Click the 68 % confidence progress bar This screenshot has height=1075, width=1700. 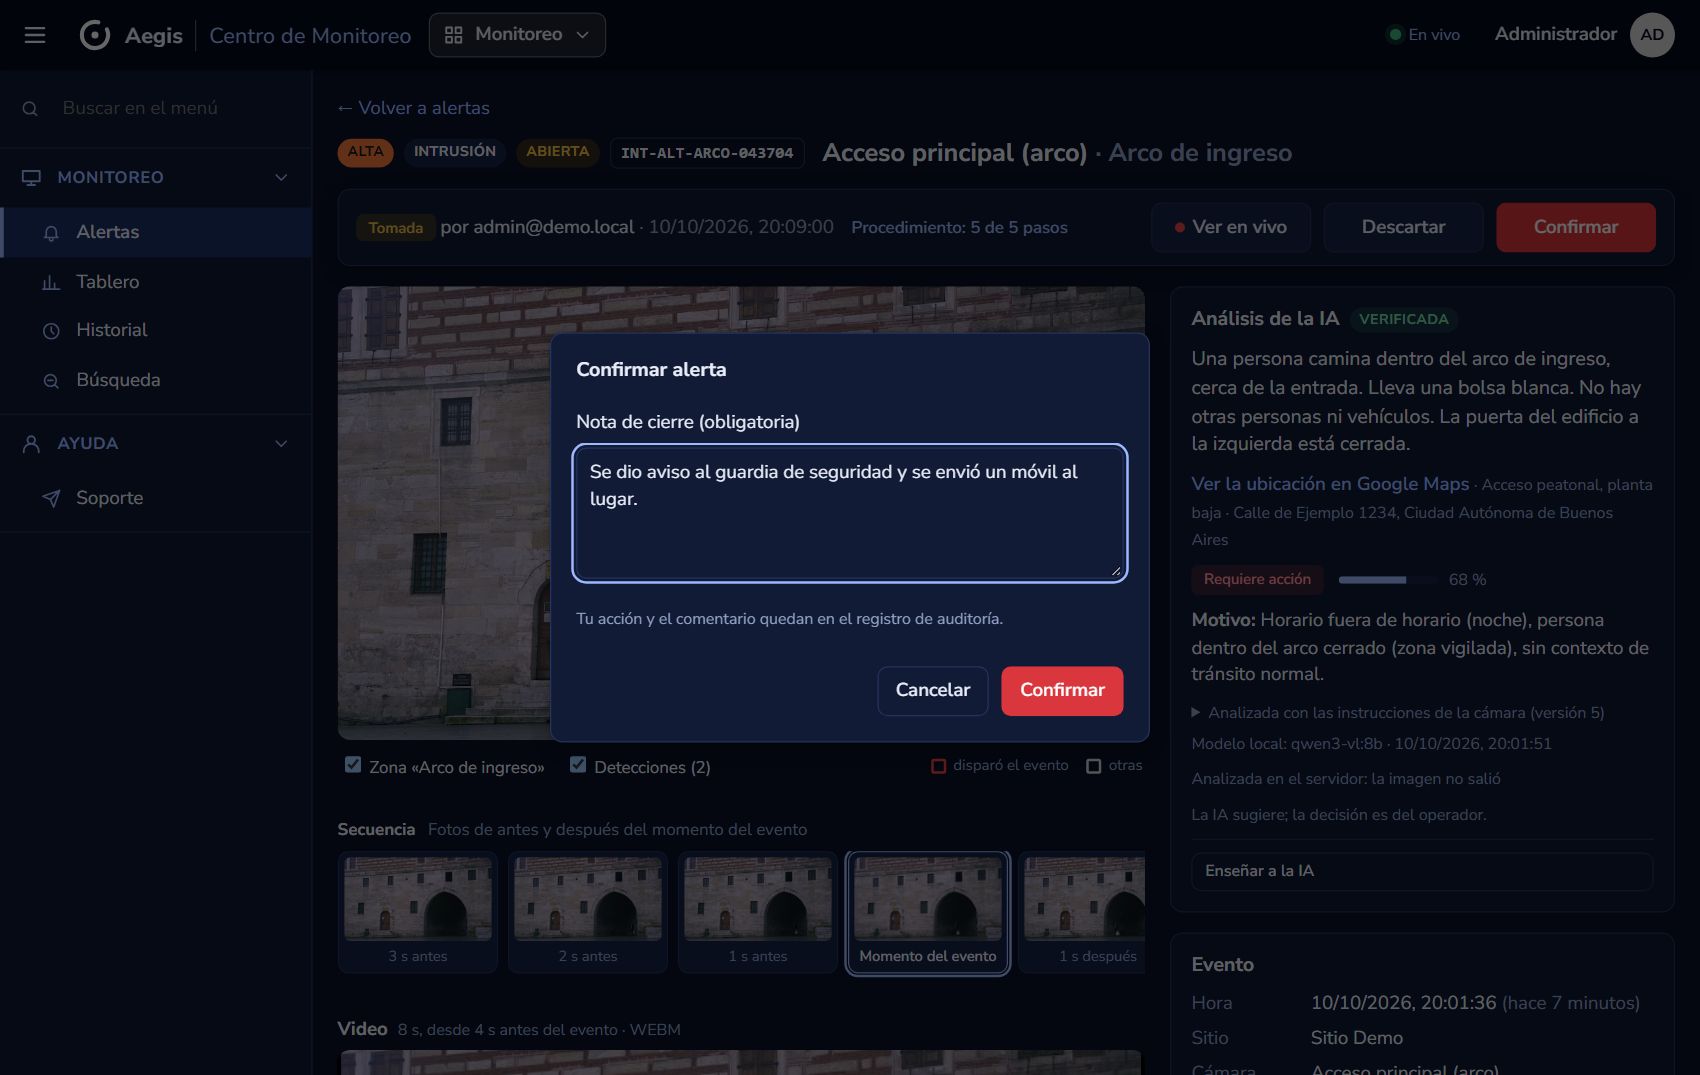coord(1387,580)
